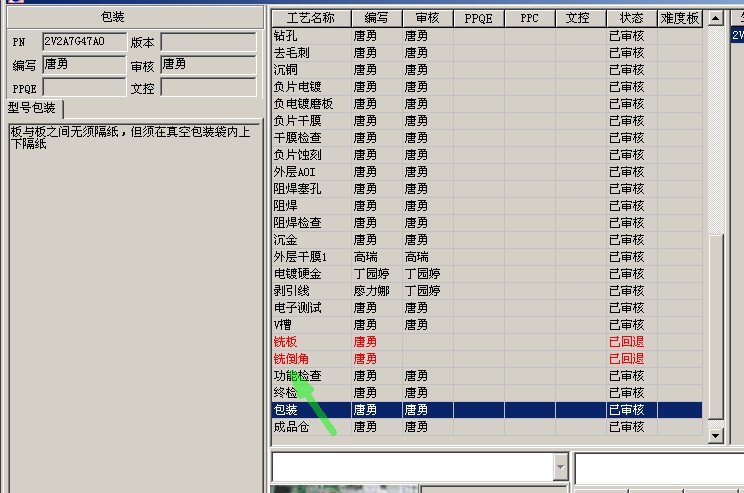Click the 审核 column header
Image resolution: width=744 pixels, height=493 pixels.
point(428,19)
